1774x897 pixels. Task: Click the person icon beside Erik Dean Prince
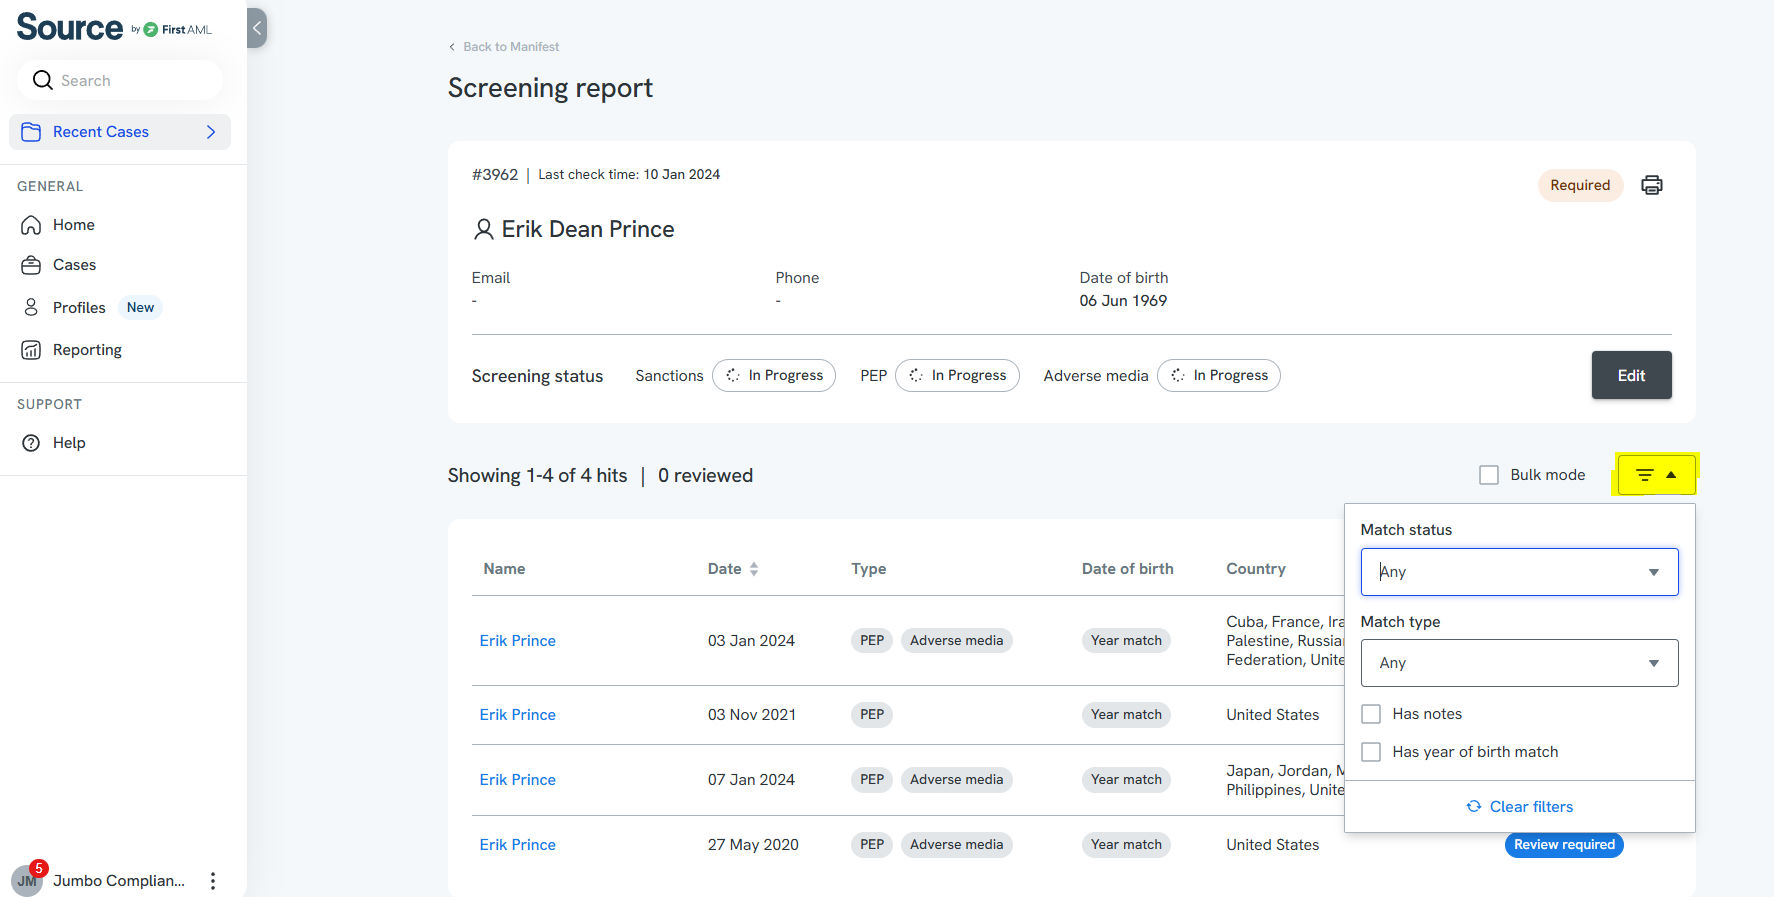point(483,230)
